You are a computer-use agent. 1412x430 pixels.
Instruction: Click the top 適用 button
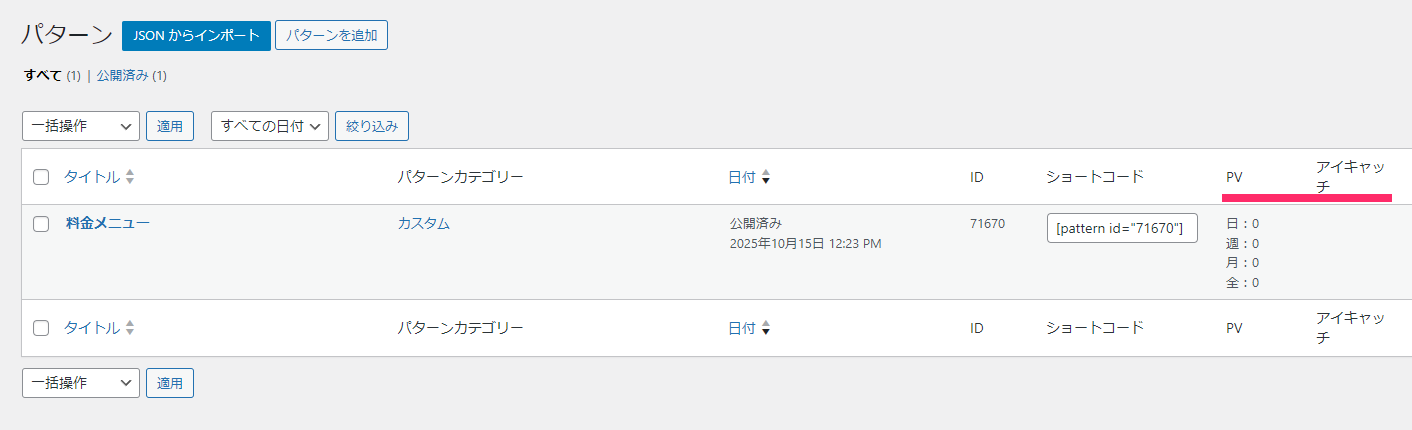coord(170,126)
